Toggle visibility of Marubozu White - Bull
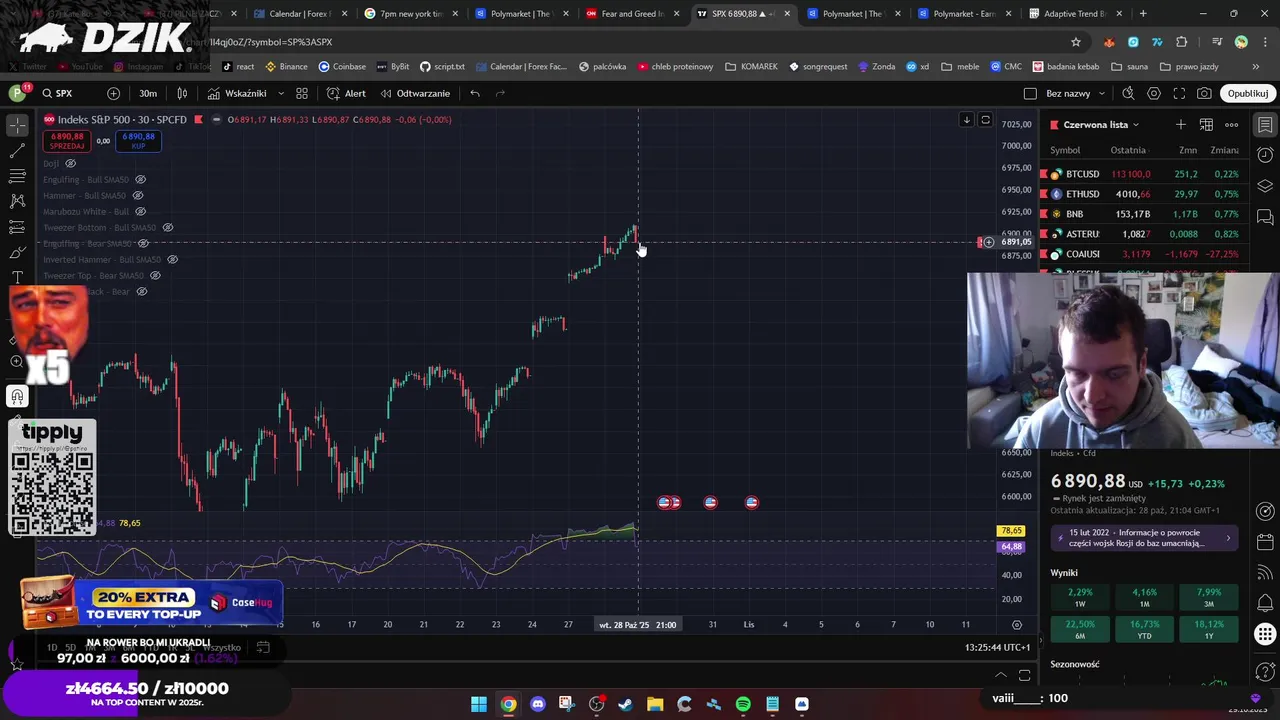 [141, 211]
